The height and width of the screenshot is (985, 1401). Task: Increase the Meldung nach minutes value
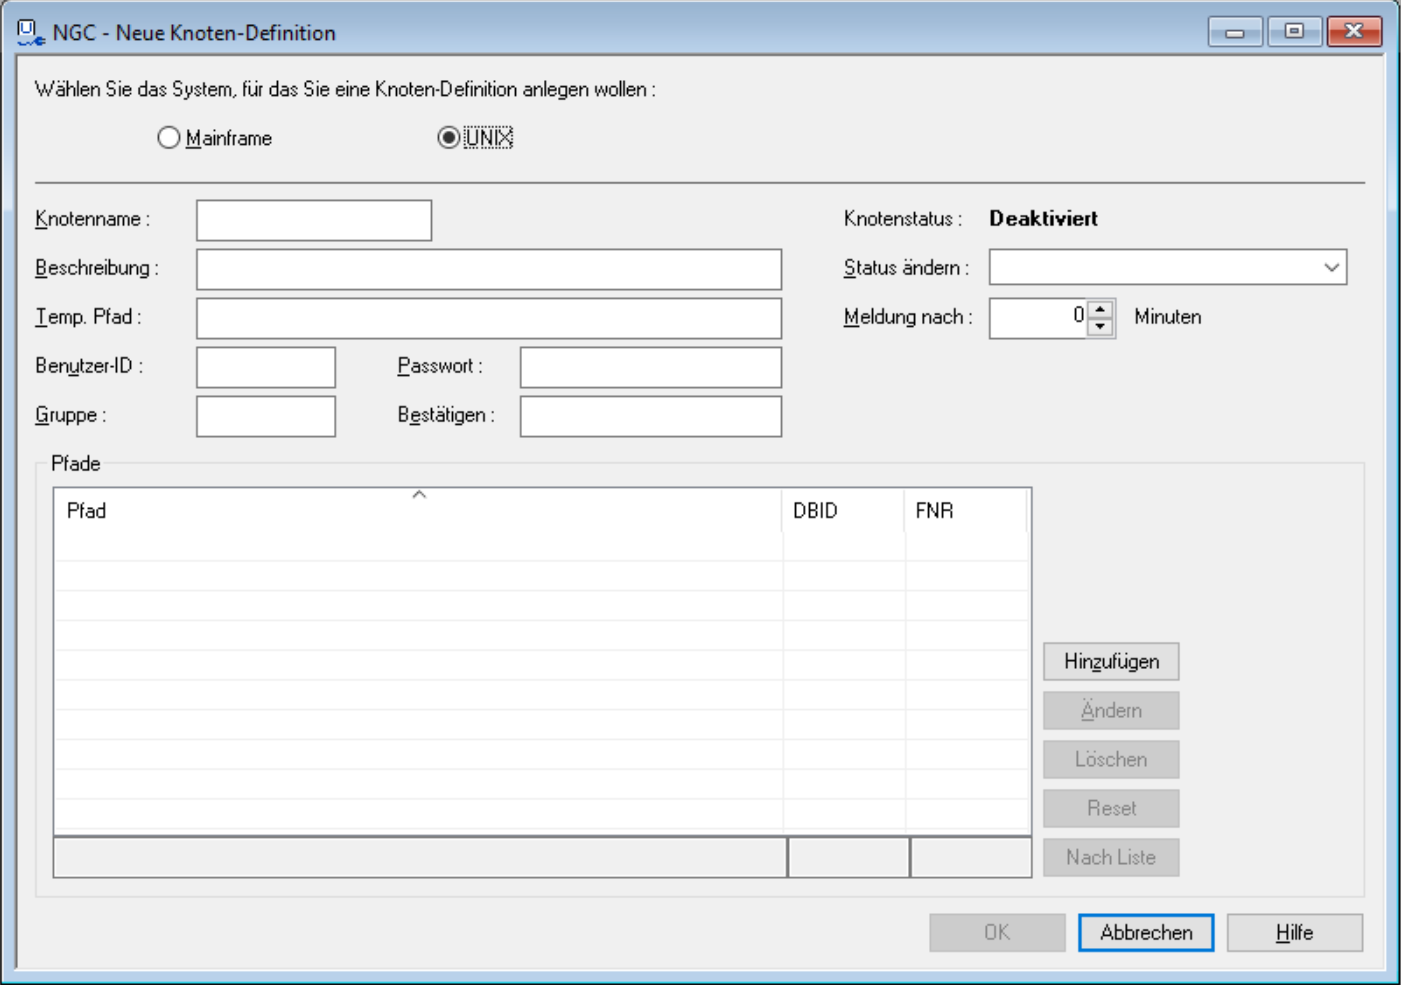(1101, 310)
